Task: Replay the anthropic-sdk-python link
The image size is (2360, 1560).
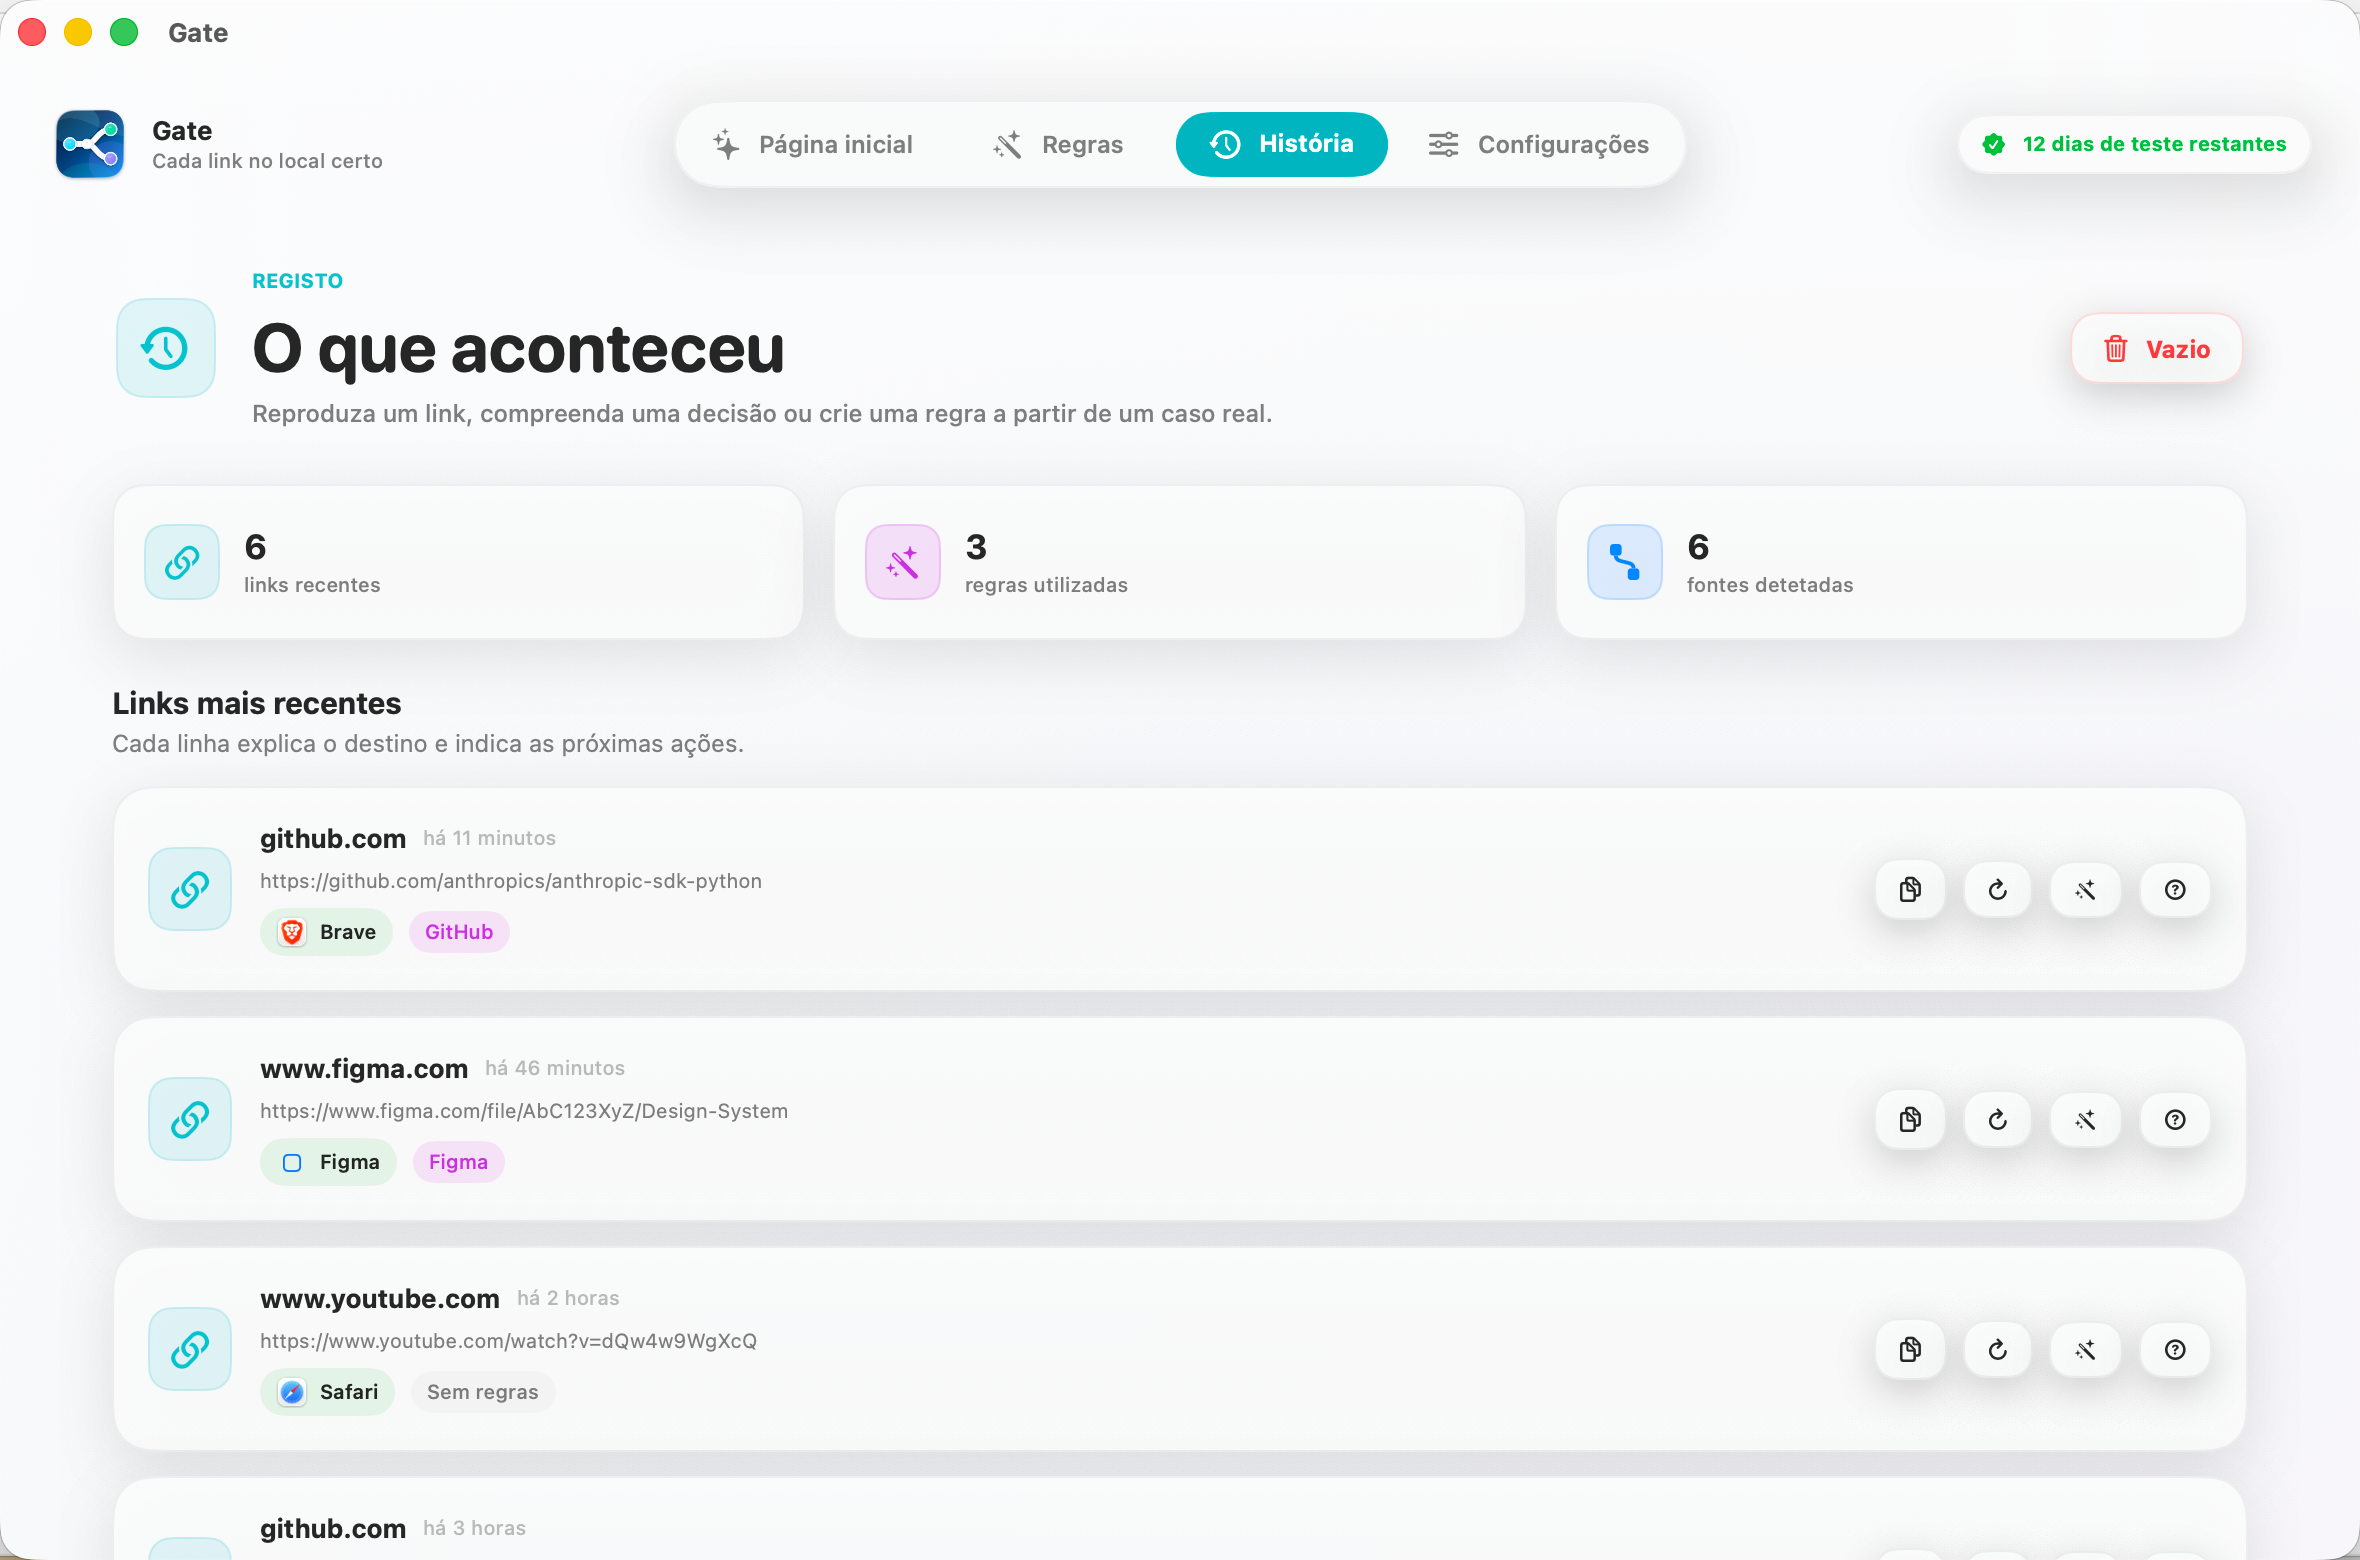Action: click(1998, 890)
